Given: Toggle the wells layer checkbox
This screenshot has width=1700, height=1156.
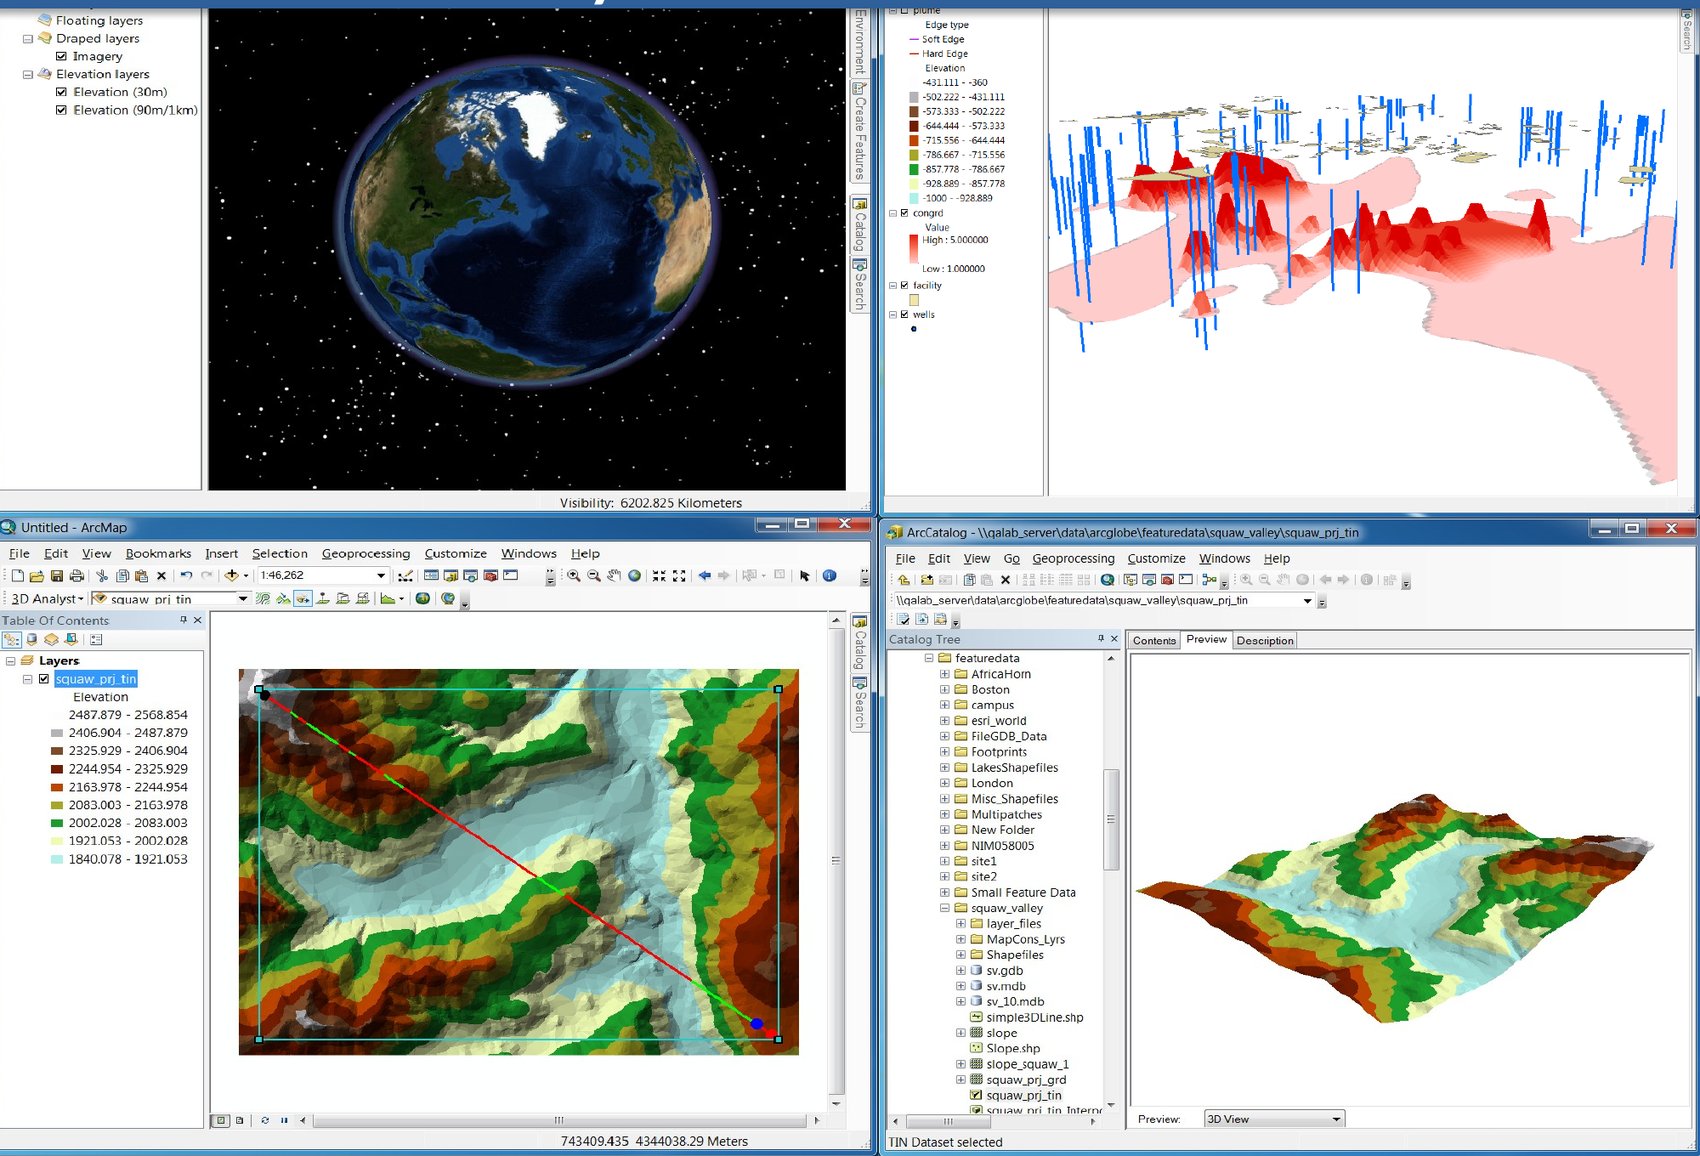Looking at the screenshot, I should click(905, 314).
